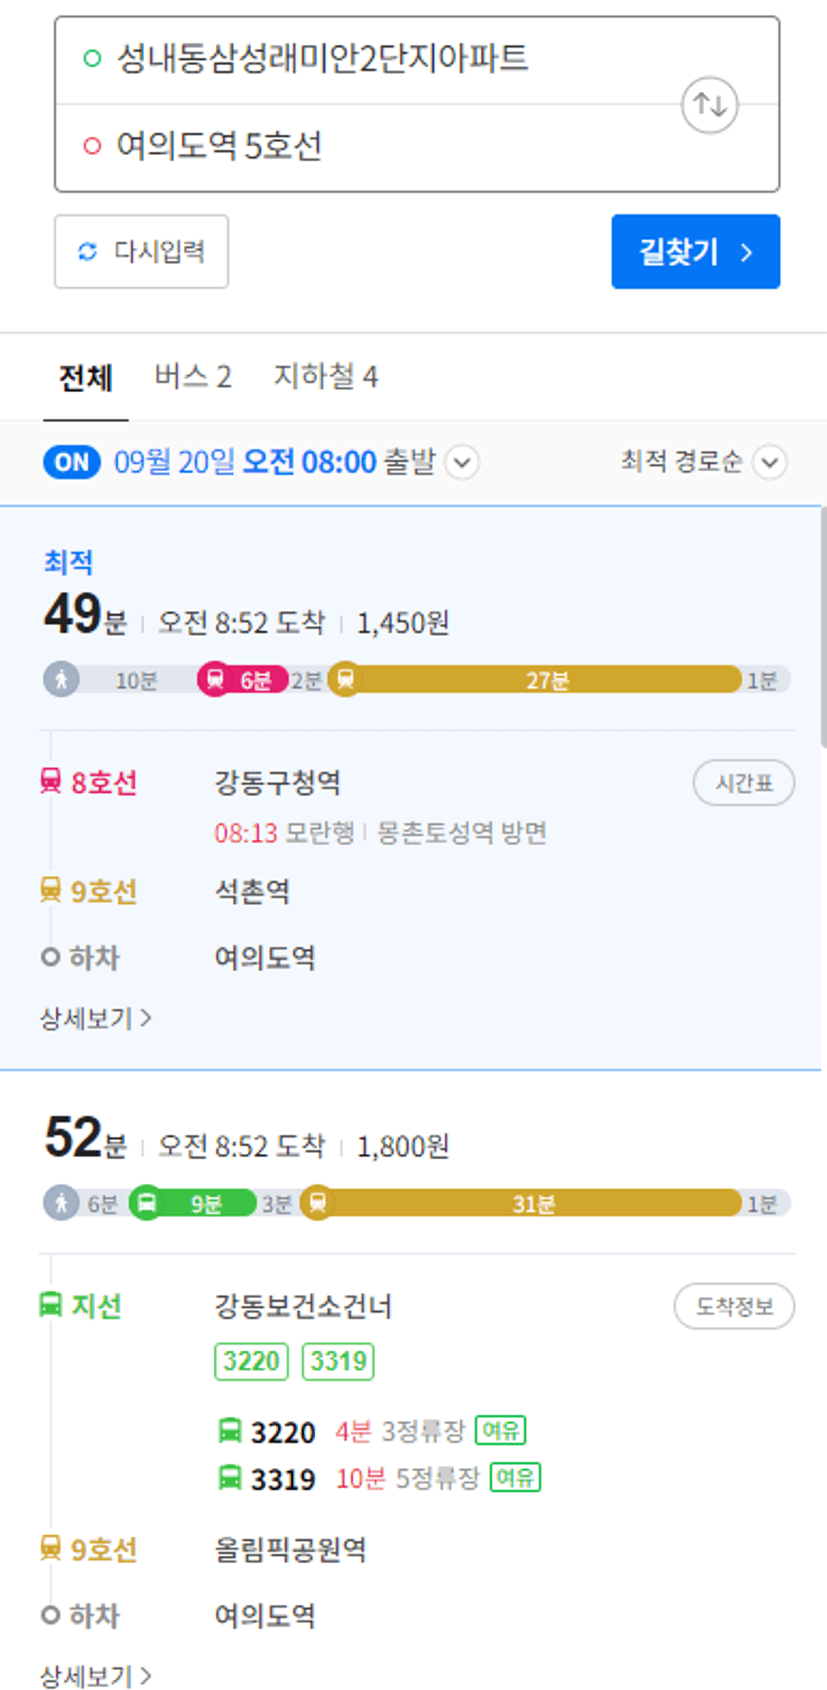Click green bus icon on the 52분 route bar
This screenshot has width=827, height=1690.
tap(147, 1202)
